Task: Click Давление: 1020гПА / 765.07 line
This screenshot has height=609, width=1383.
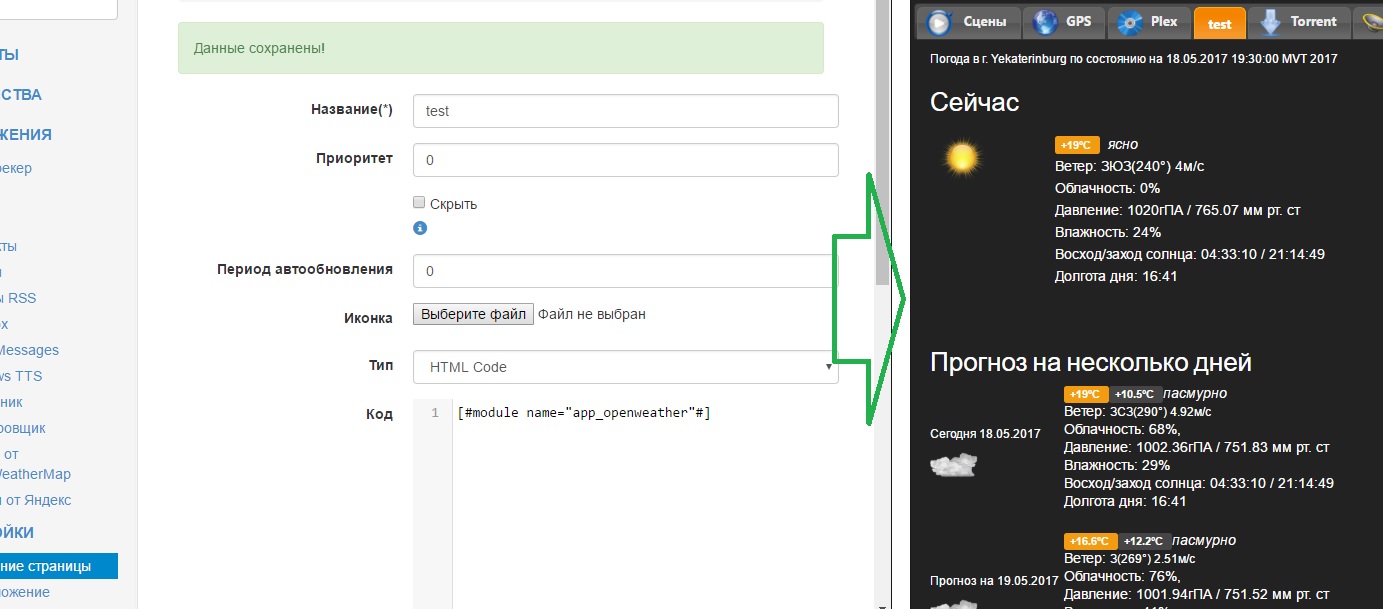Action: coord(1177,210)
